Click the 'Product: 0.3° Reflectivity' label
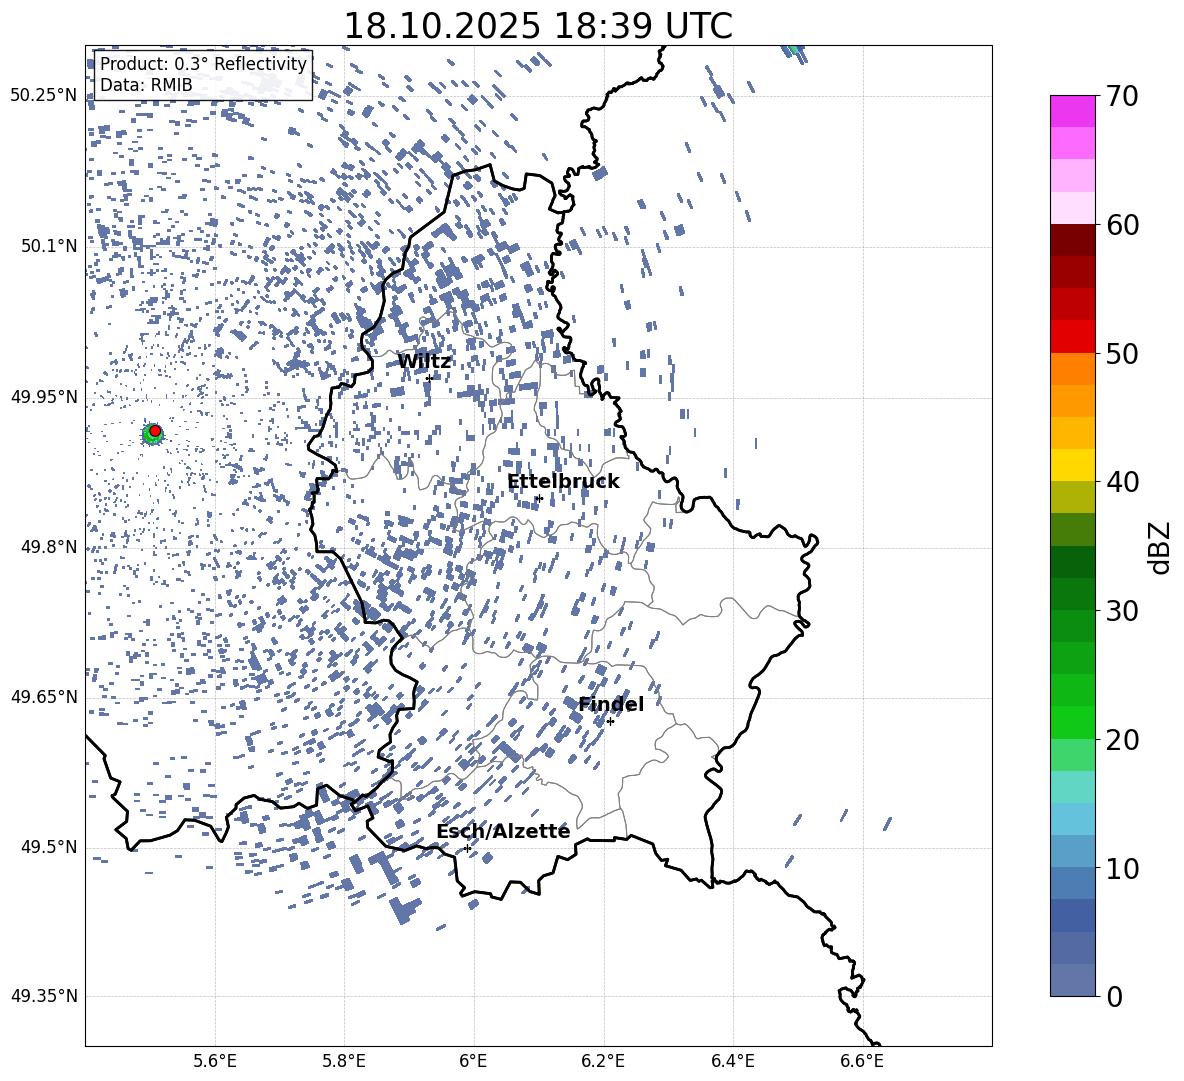The image size is (1184, 1081). 203,64
